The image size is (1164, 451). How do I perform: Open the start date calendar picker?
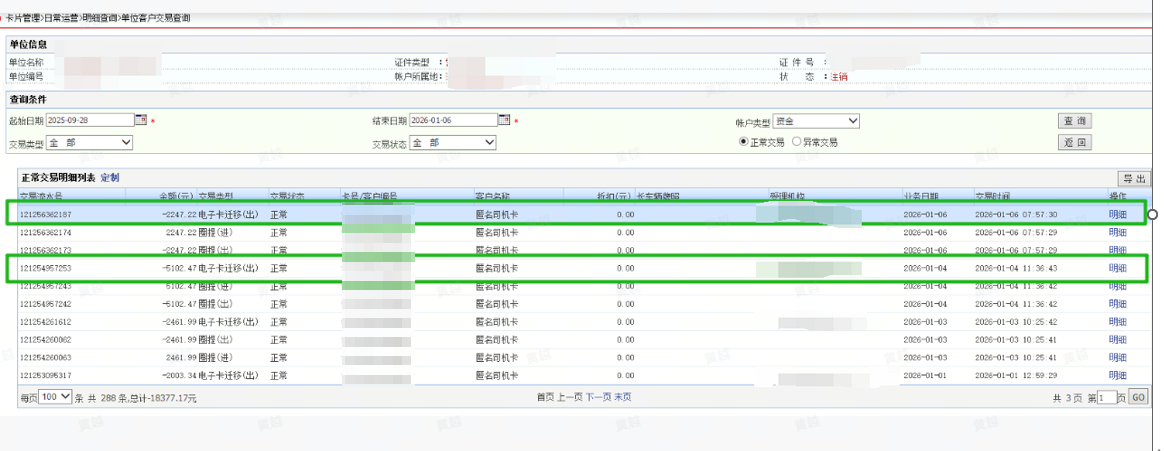tap(141, 120)
